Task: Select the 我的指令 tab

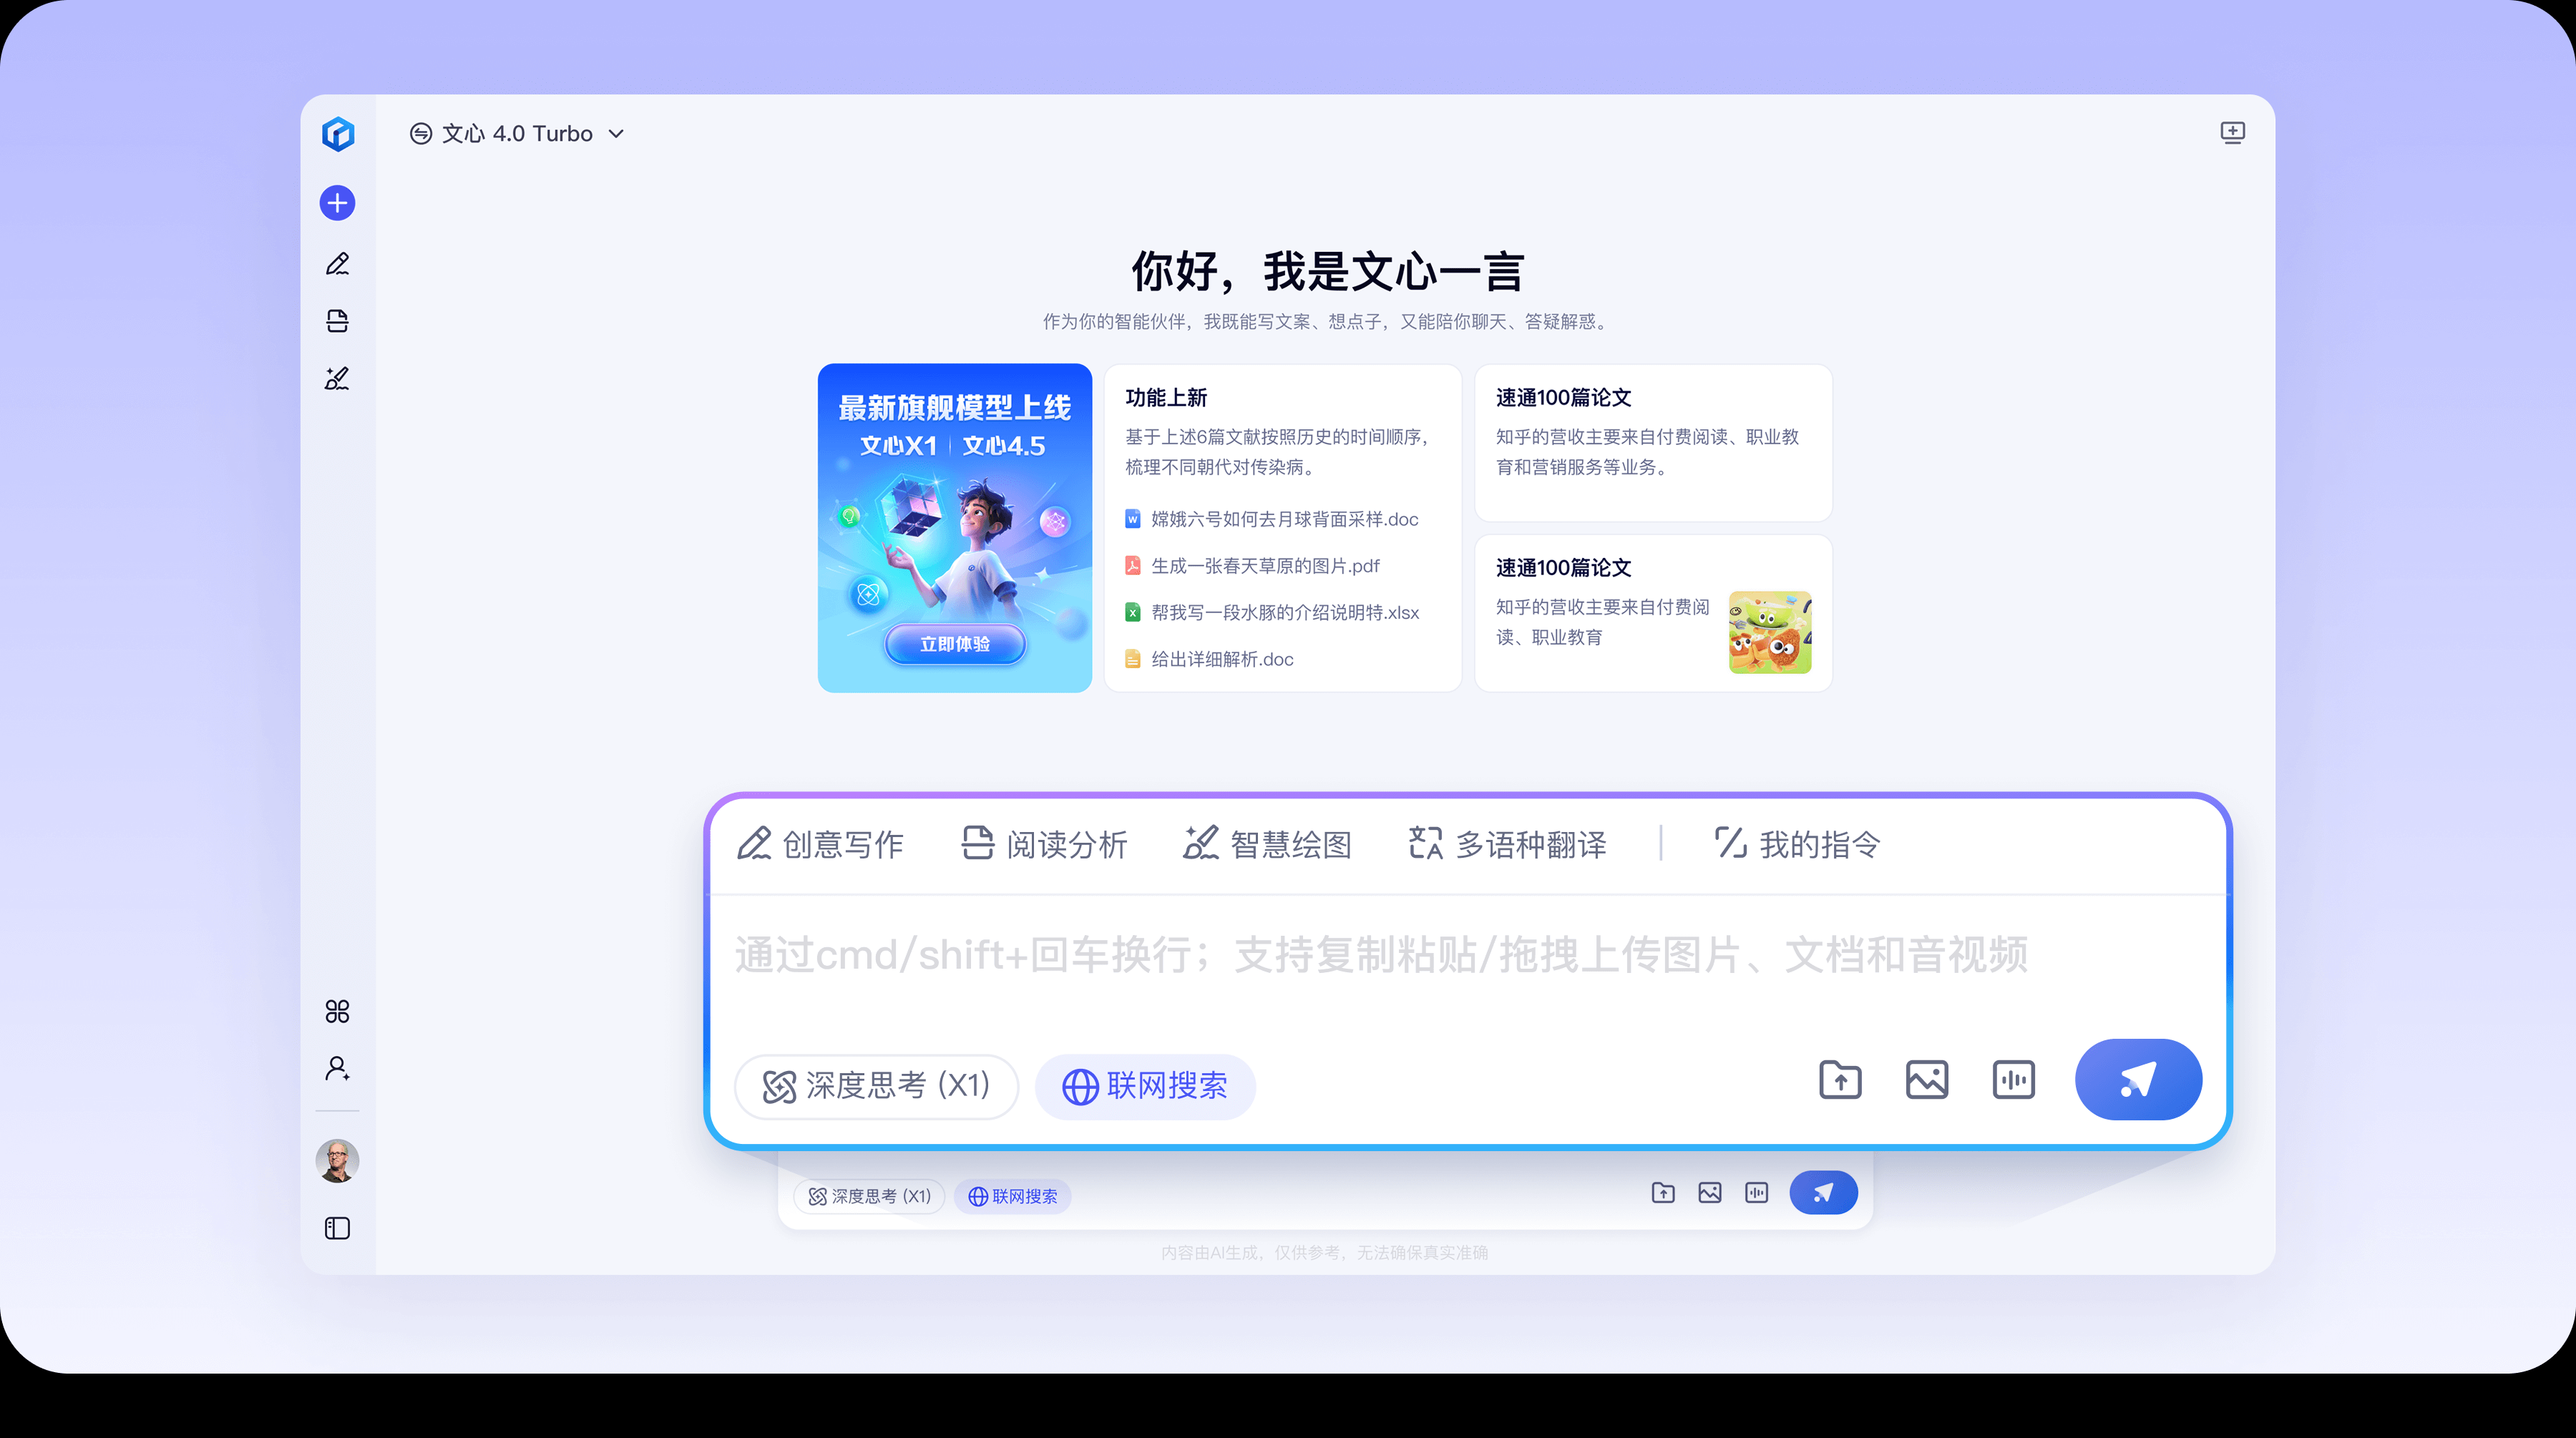Action: point(1798,844)
